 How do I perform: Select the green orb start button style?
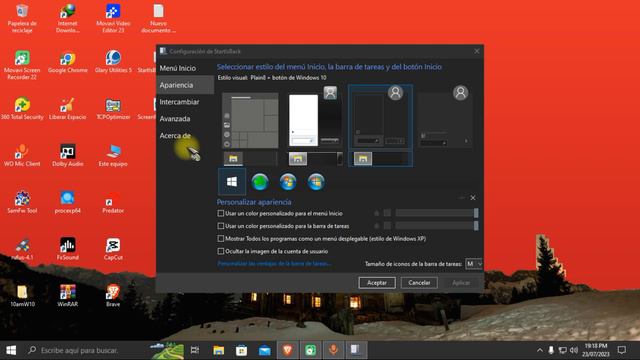coord(260,182)
